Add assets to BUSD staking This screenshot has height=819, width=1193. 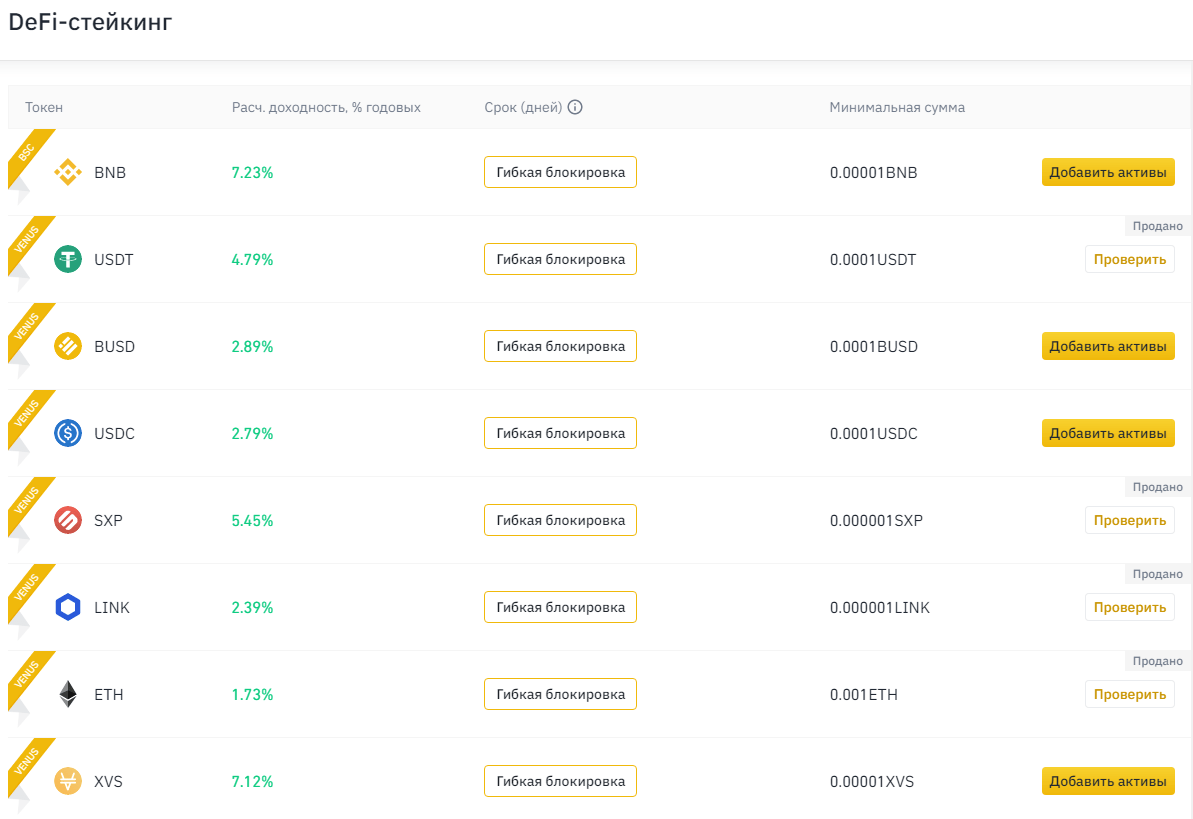click(x=1107, y=346)
